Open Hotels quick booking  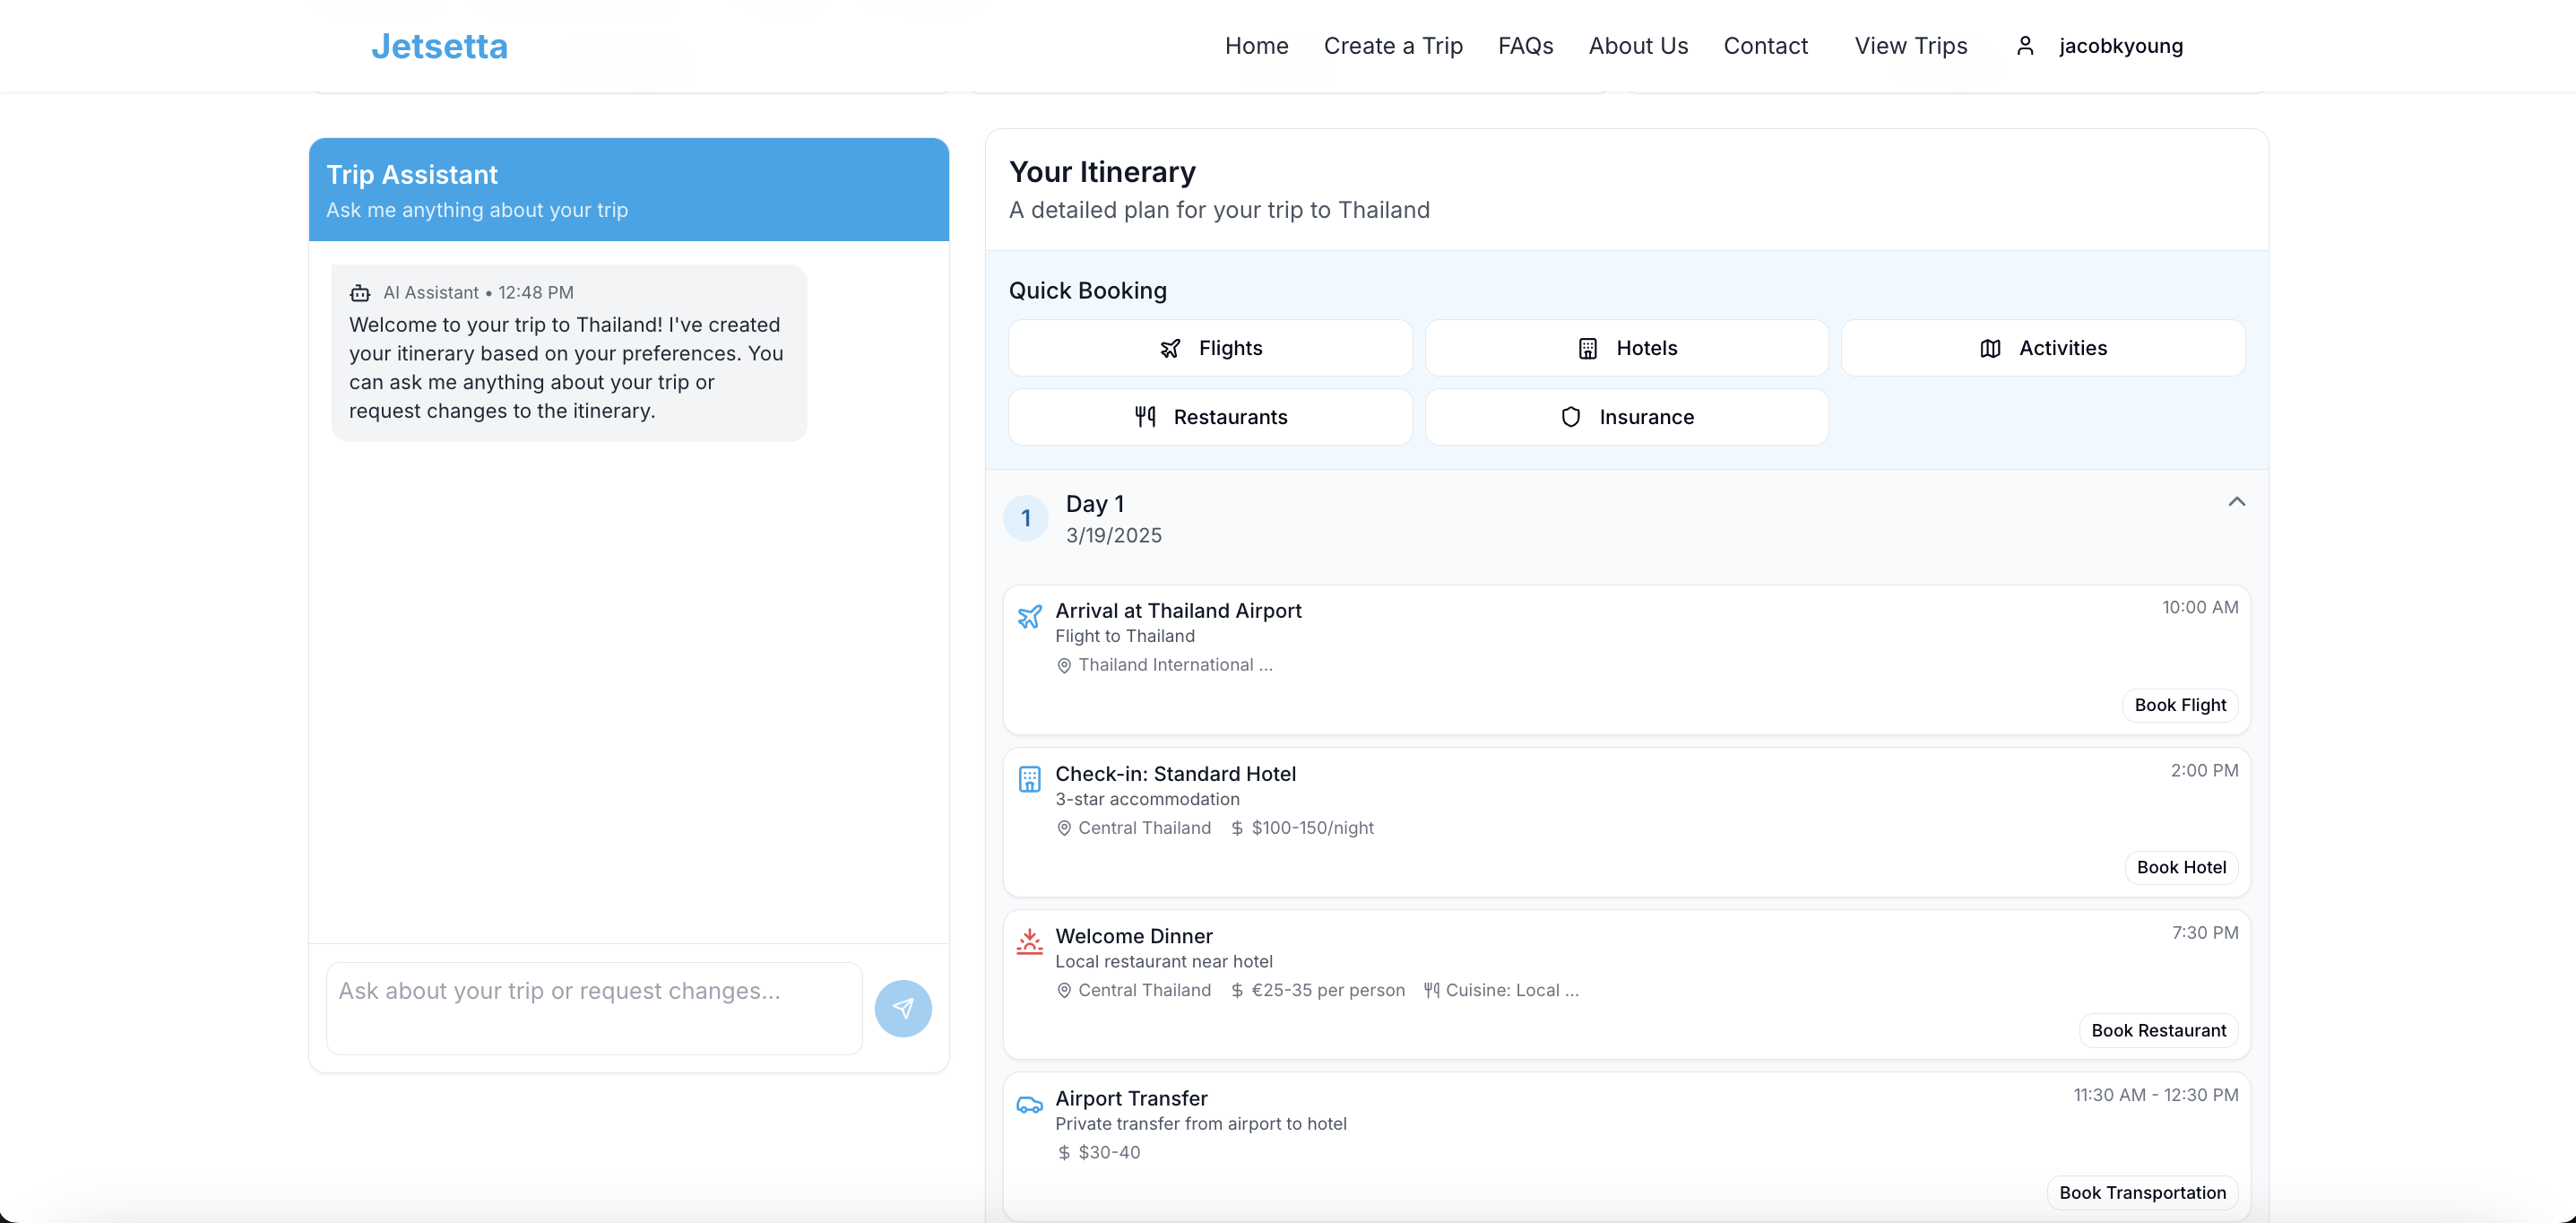click(1626, 348)
